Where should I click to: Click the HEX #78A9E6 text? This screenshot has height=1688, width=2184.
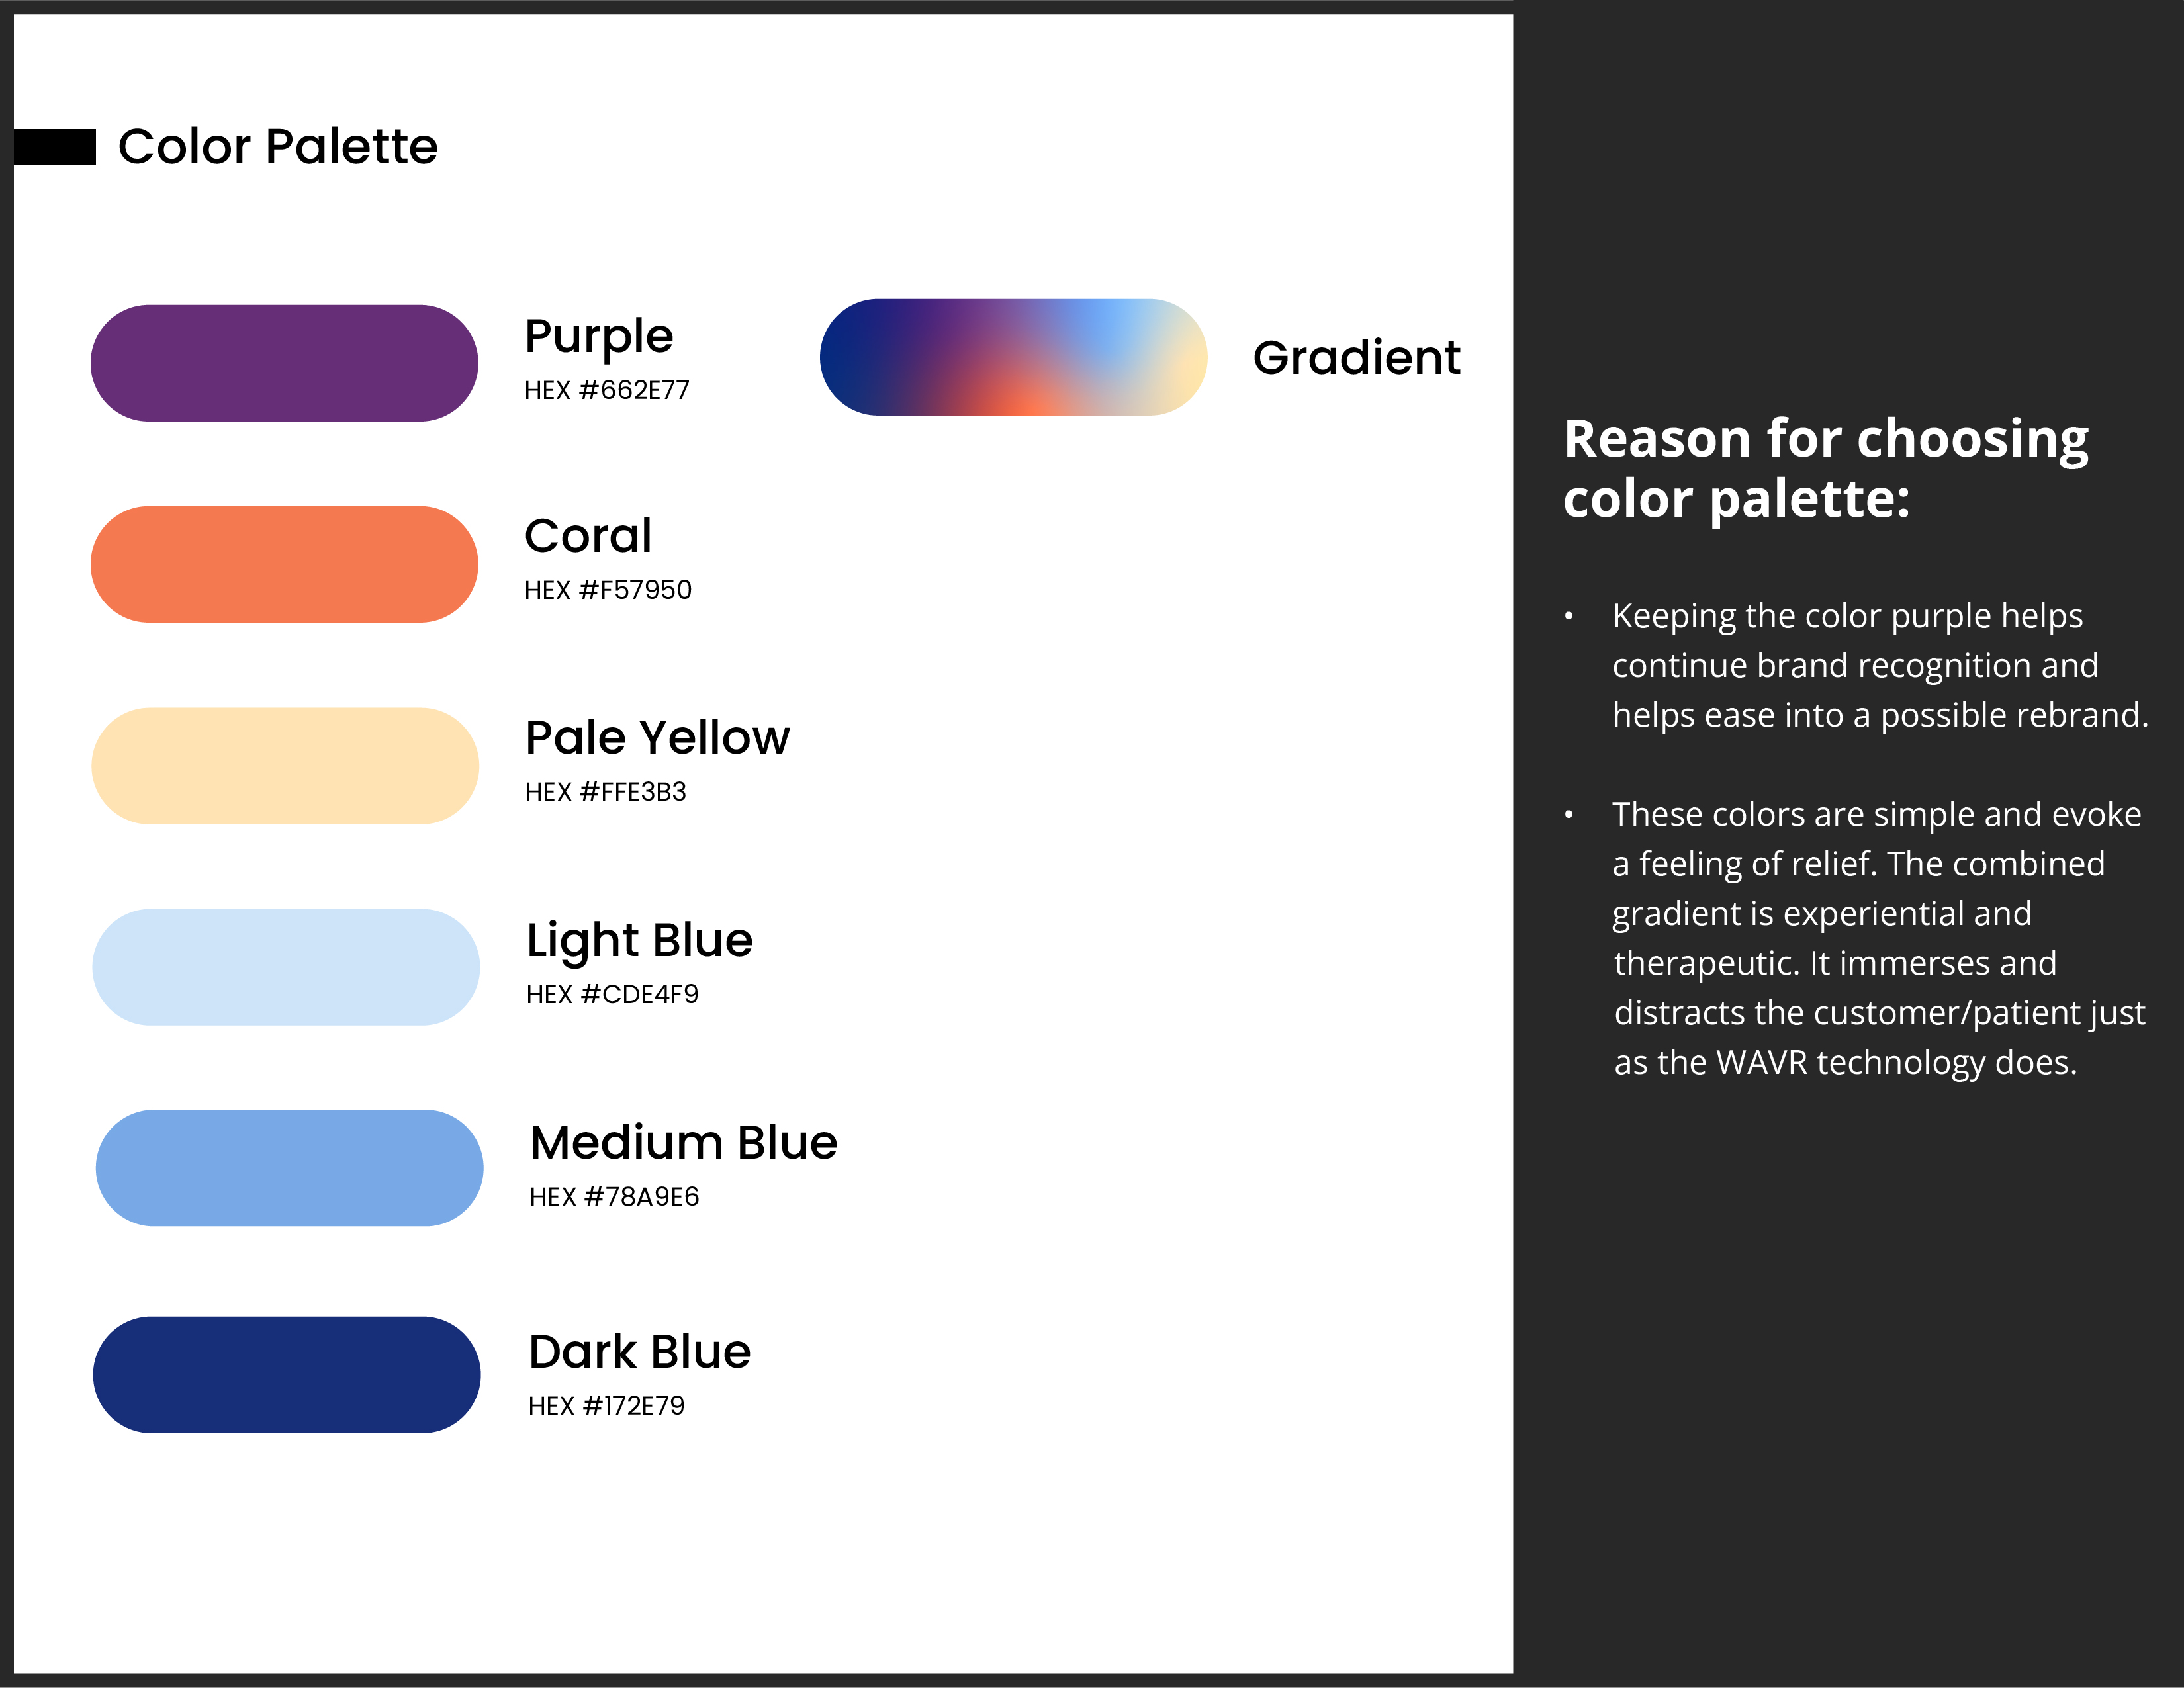pos(614,1197)
